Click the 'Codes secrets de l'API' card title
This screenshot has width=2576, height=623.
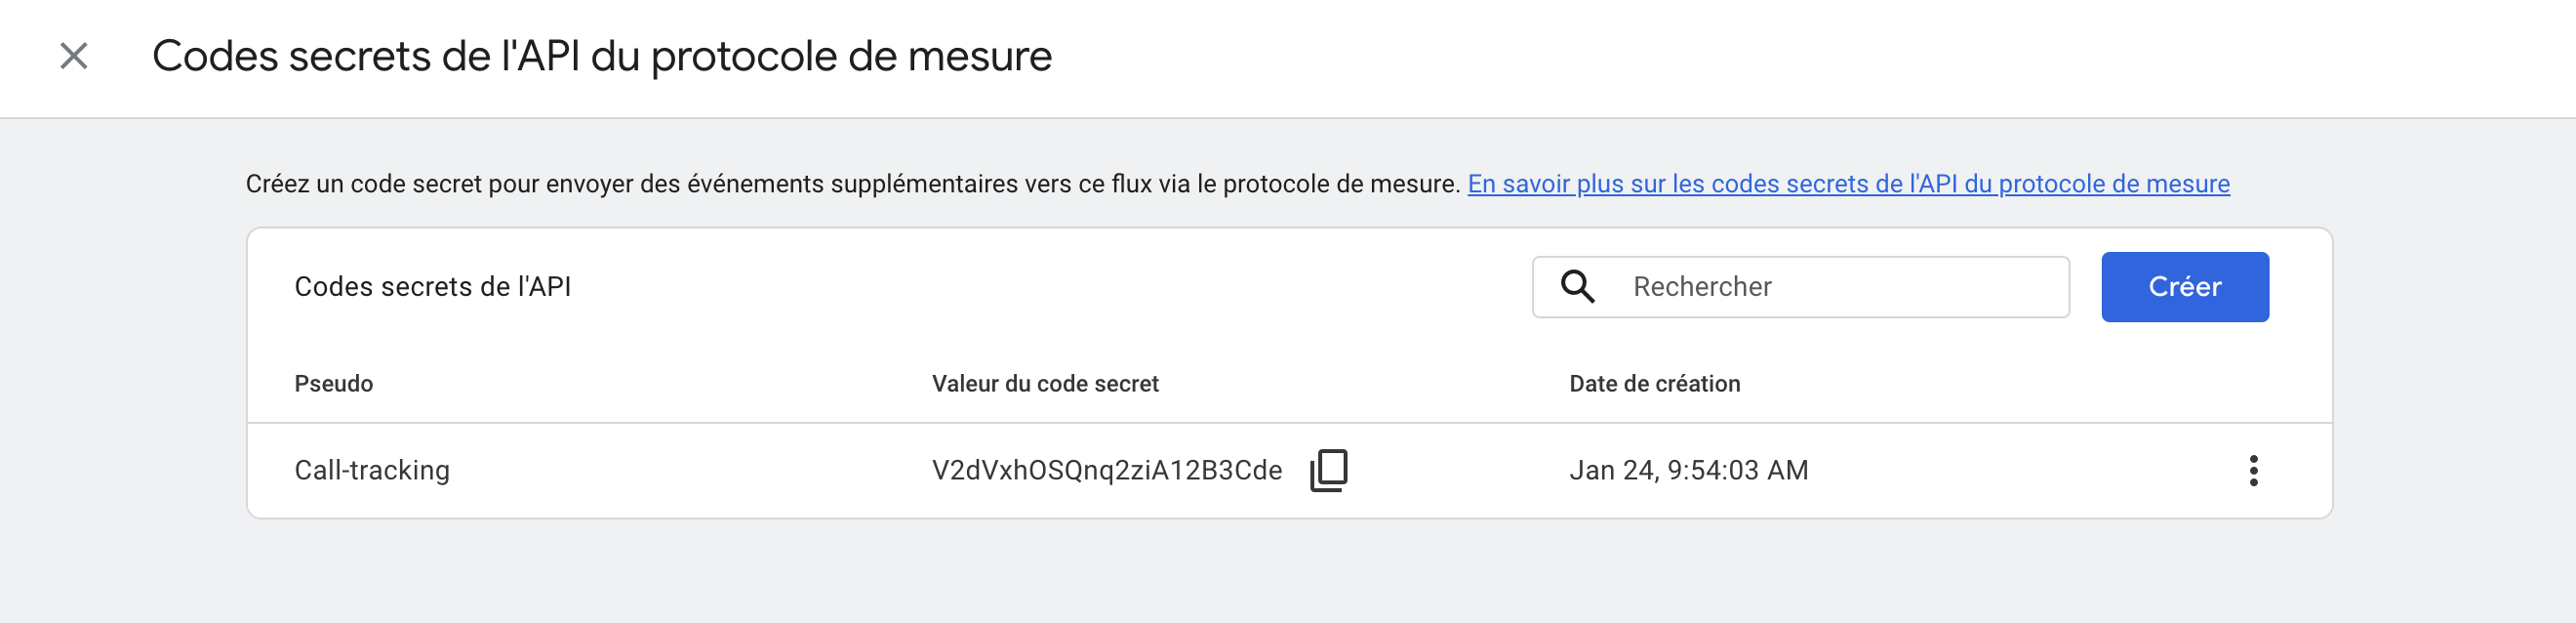pyautogui.click(x=433, y=287)
